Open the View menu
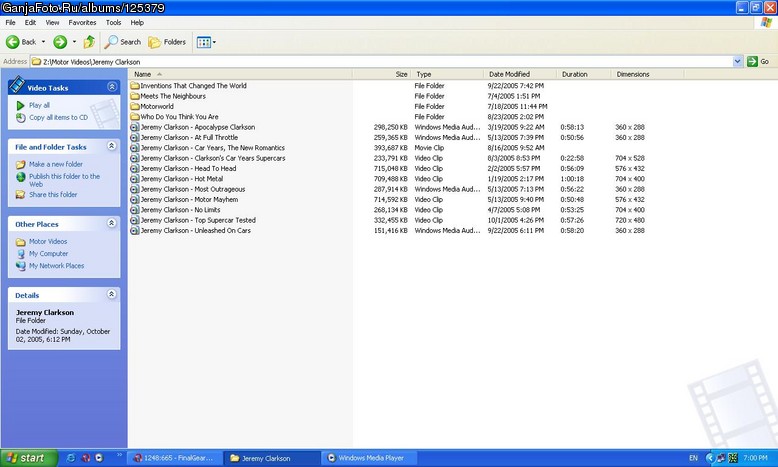Viewport: 778px width, 467px height. pyautogui.click(x=52, y=22)
